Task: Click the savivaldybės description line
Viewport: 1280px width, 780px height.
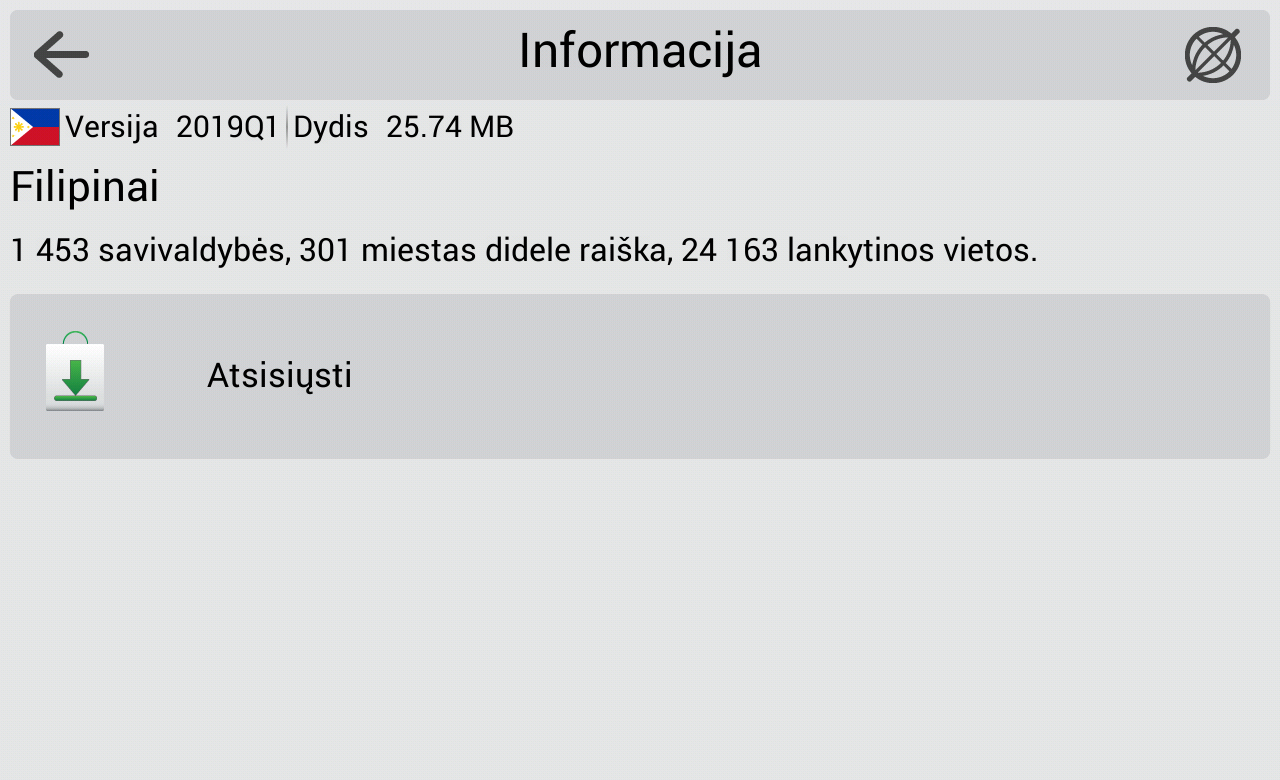Action: pyautogui.click(x=524, y=250)
